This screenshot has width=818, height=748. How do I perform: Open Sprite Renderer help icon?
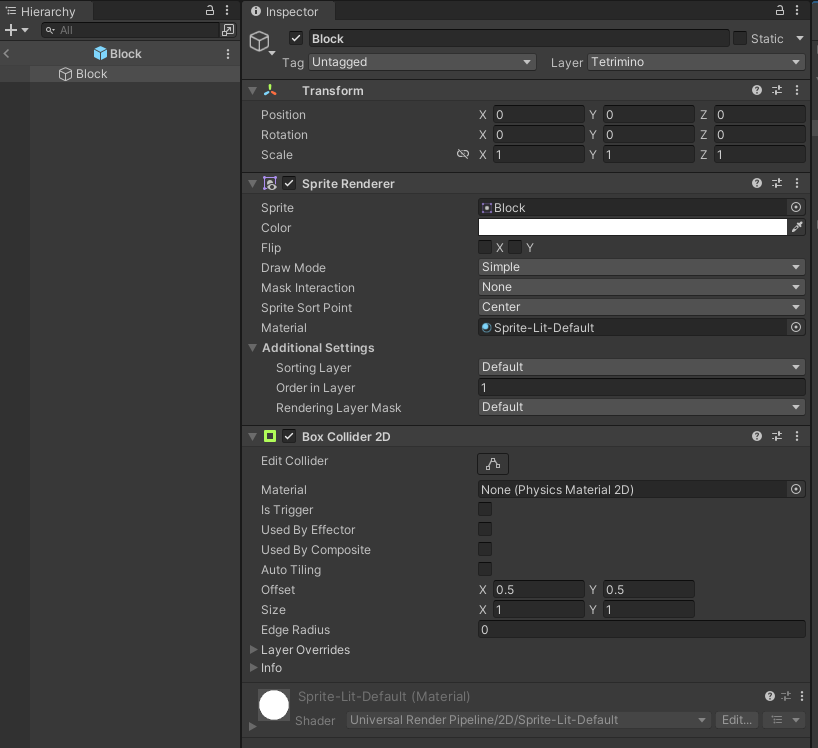pyautogui.click(x=757, y=183)
